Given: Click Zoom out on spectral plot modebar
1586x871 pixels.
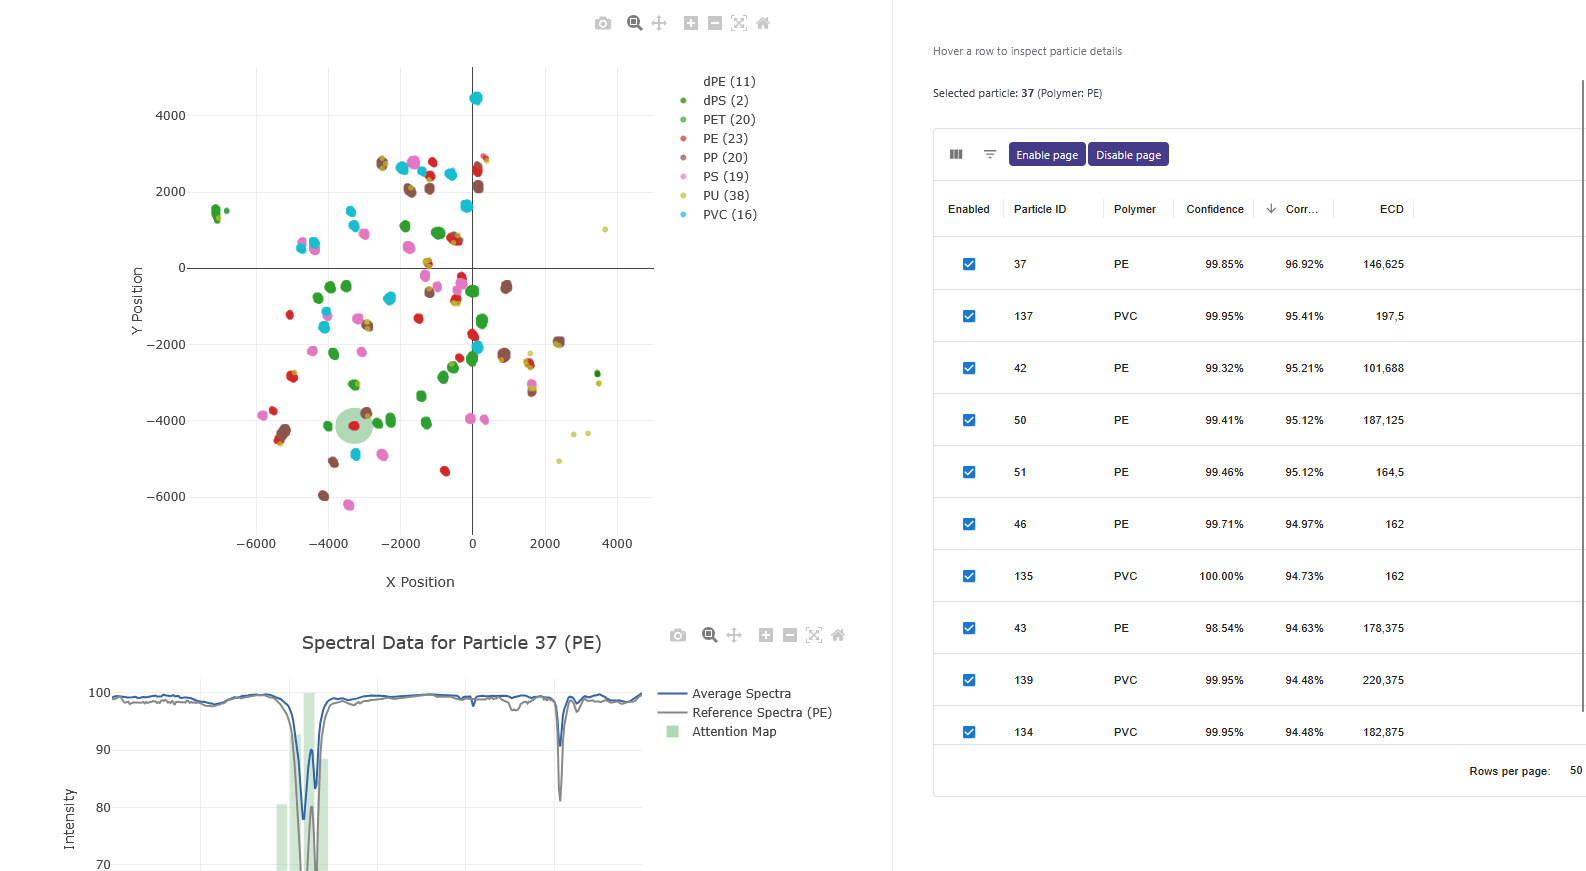Looking at the screenshot, I should (790, 635).
